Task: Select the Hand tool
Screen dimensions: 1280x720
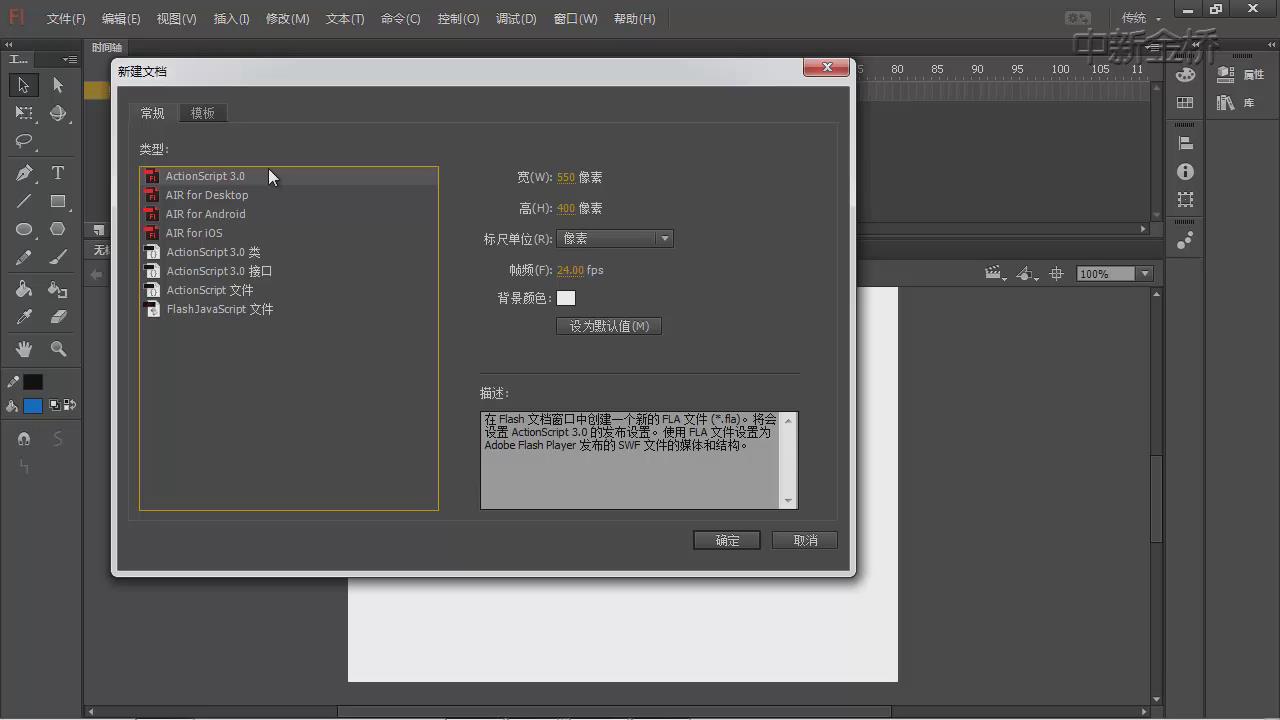Action: coord(24,349)
